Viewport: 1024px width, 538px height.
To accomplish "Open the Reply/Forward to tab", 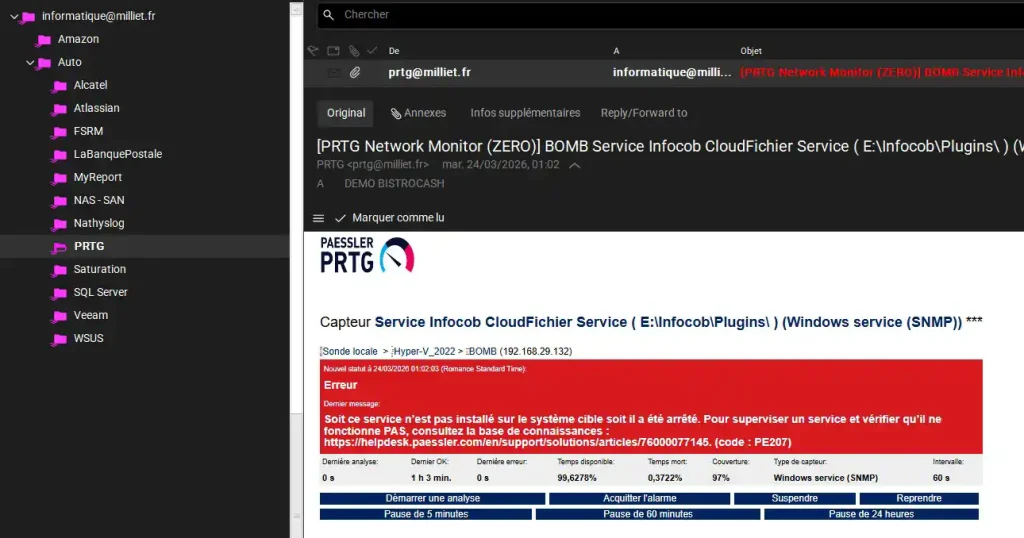I will [644, 113].
